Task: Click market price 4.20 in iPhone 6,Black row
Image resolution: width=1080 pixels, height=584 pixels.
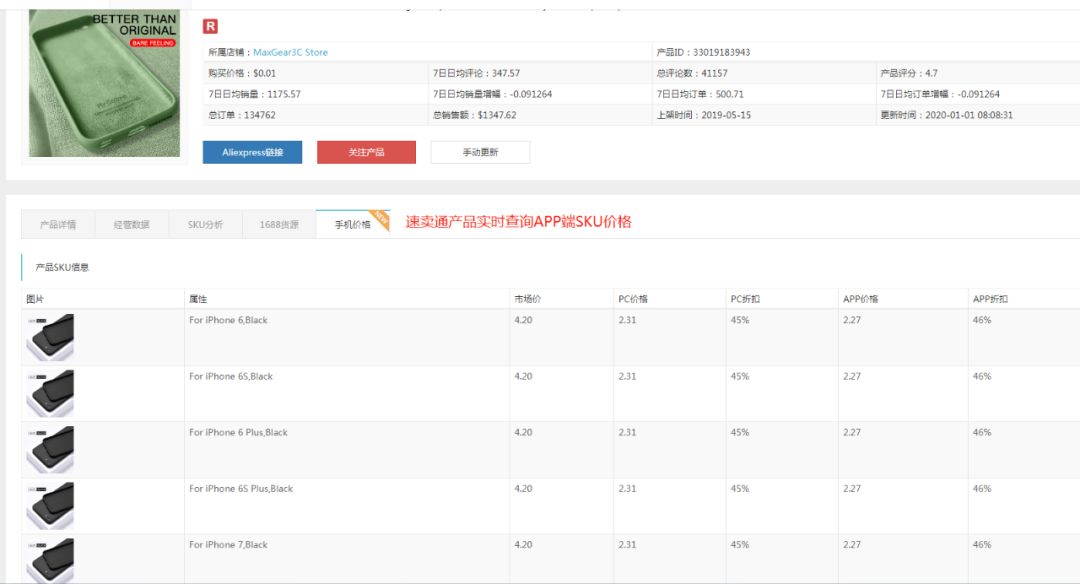Action: (x=523, y=320)
